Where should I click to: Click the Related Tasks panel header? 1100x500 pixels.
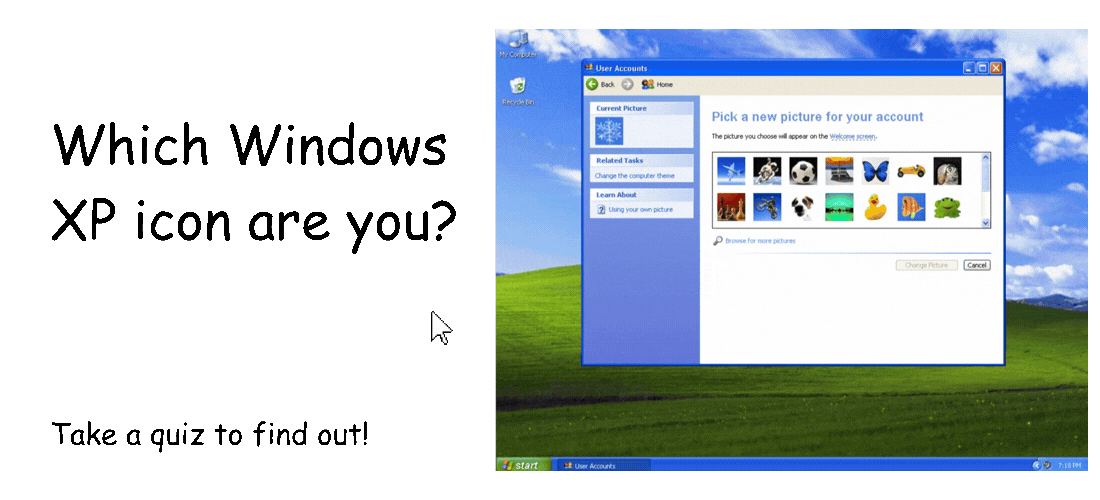(x=641, y=161)
